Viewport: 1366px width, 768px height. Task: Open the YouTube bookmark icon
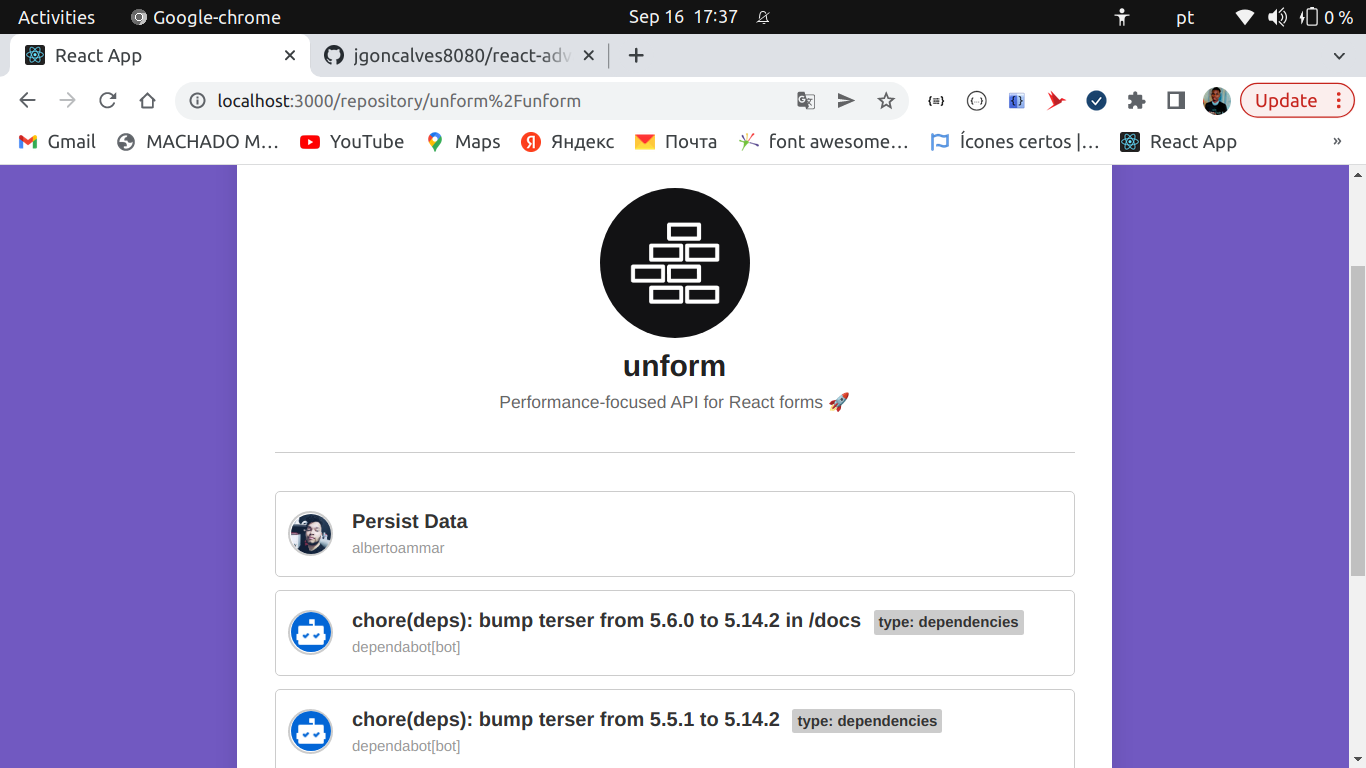pos(310,142)
